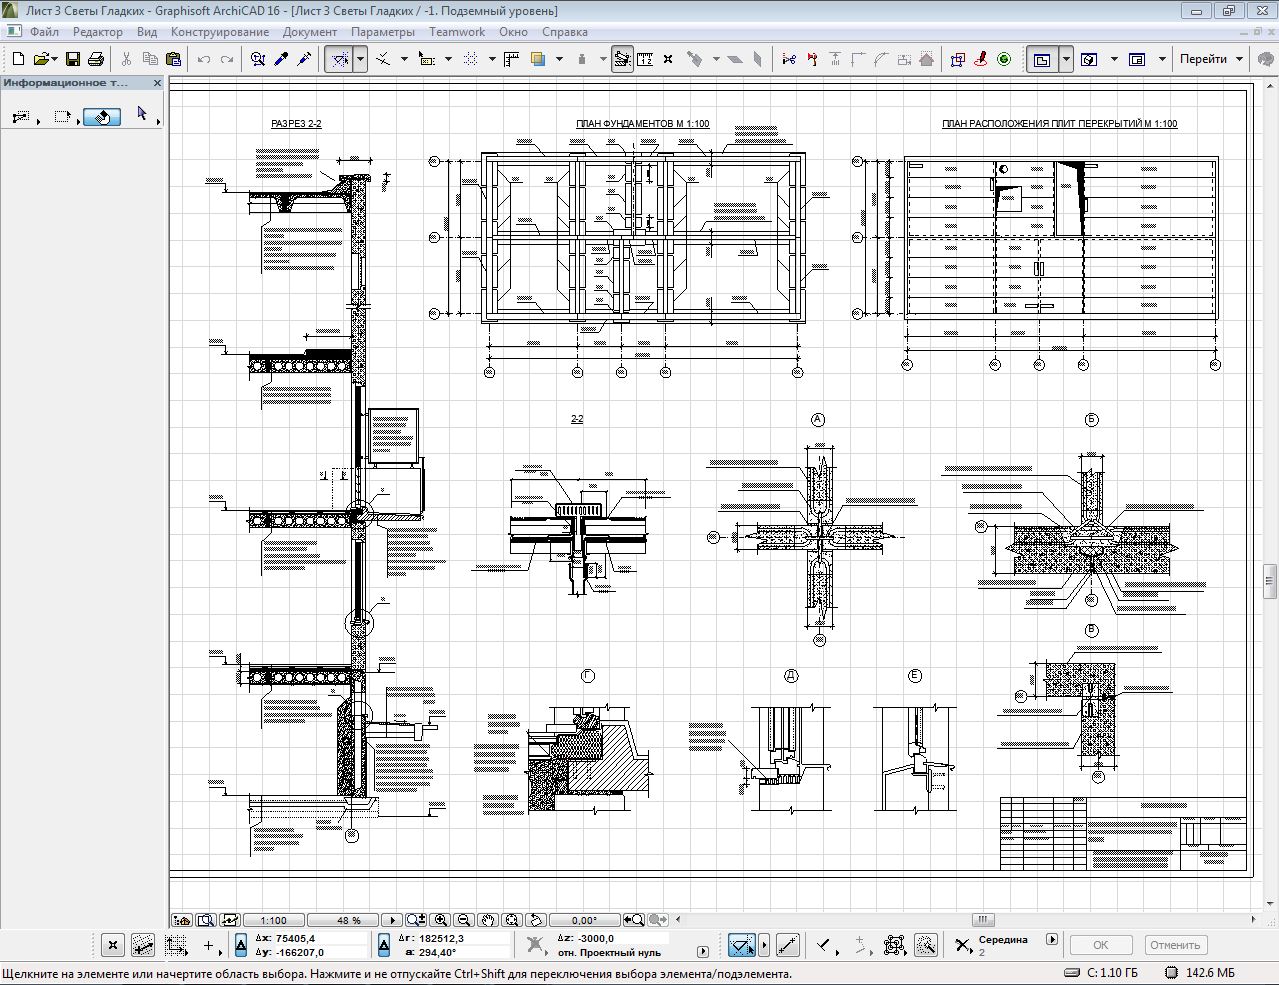Image resolution: width=1279 pixels, height=985 pixels.
Task: Click the Save file icon
Action: (x=73, y=60)
